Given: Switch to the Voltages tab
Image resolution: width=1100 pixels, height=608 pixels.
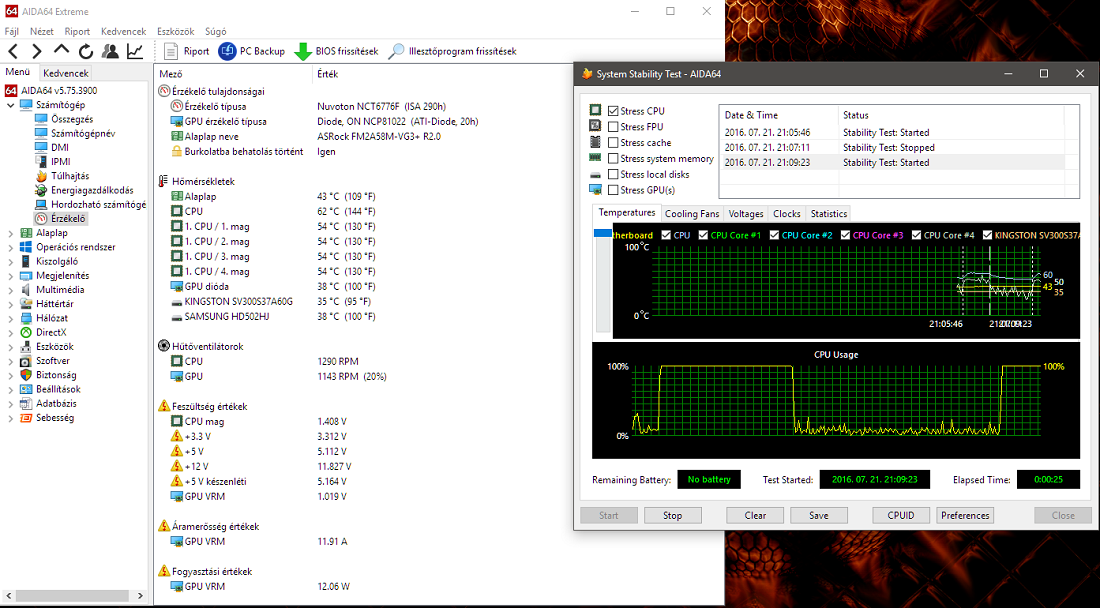Looking at the screenshot, I should [x=746, y=214].
